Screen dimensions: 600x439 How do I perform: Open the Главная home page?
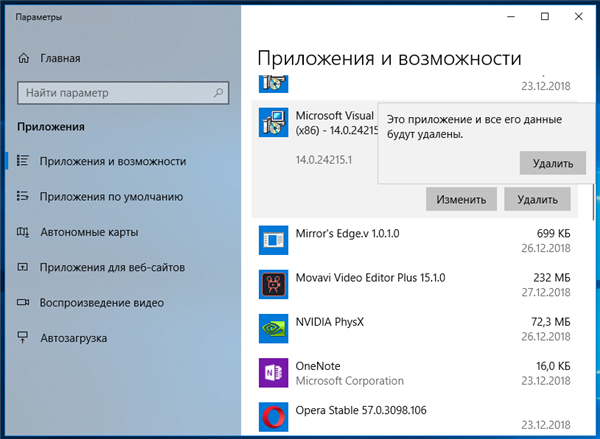click(x=60, y=58)
